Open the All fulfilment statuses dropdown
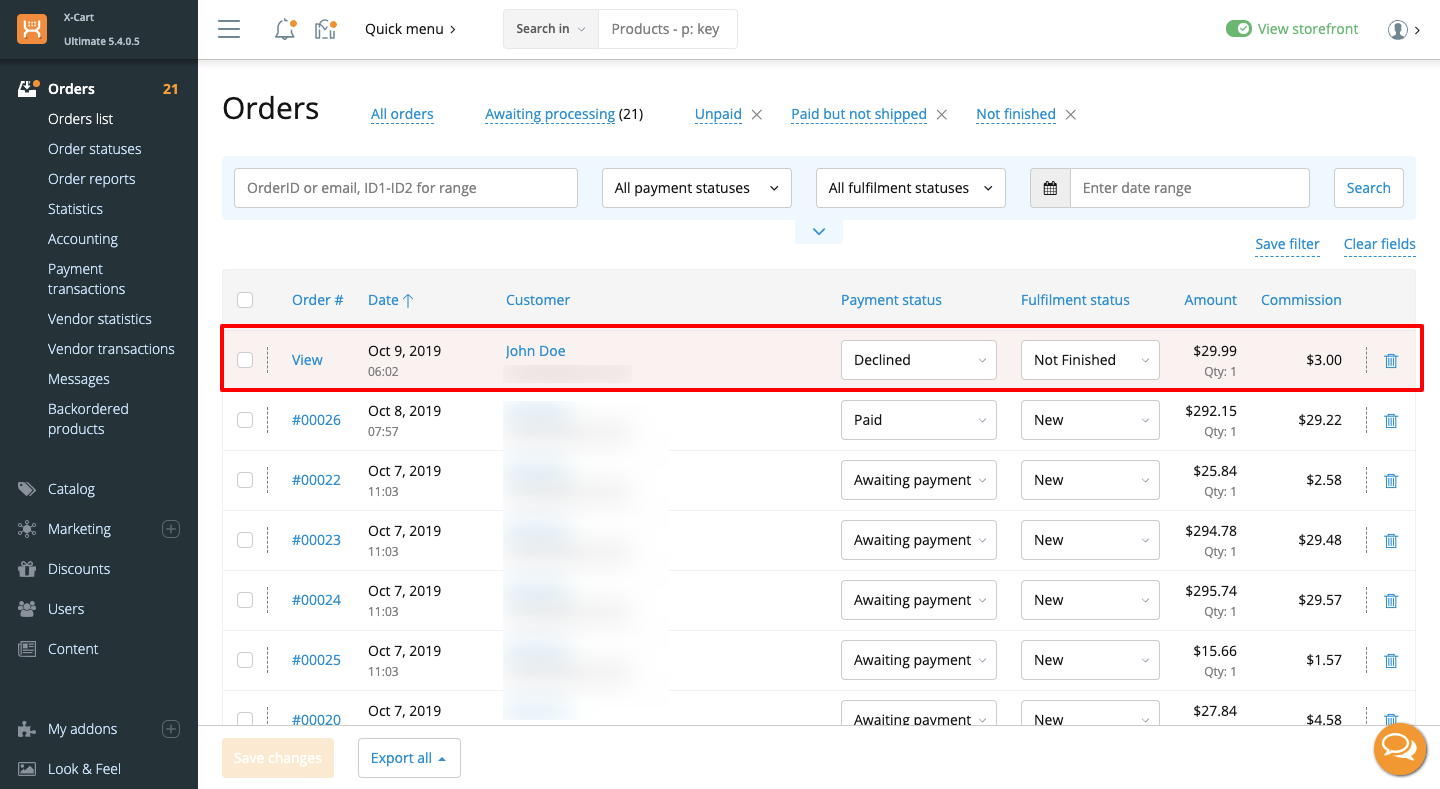Viewport: 1440px width, 789px height. tap(911, 188)
